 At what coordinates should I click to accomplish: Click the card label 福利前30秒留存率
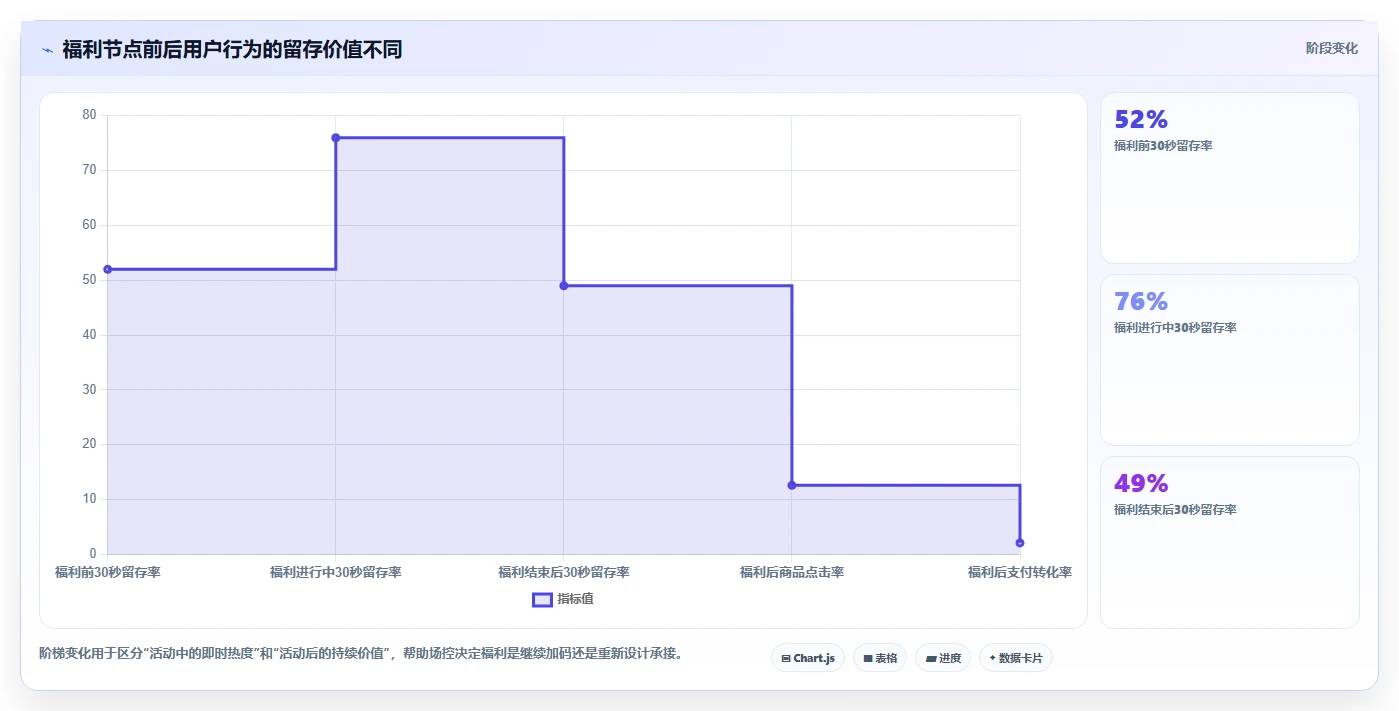point(1163,146)
